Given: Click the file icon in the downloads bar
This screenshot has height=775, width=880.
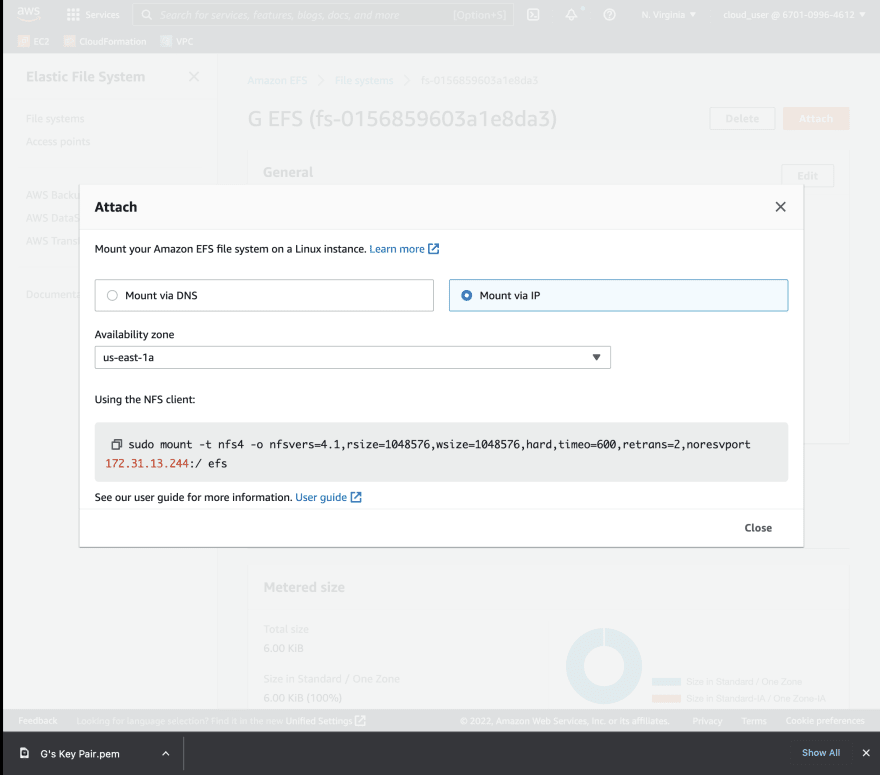Looking at the screenshot, I should pos(24,753).
